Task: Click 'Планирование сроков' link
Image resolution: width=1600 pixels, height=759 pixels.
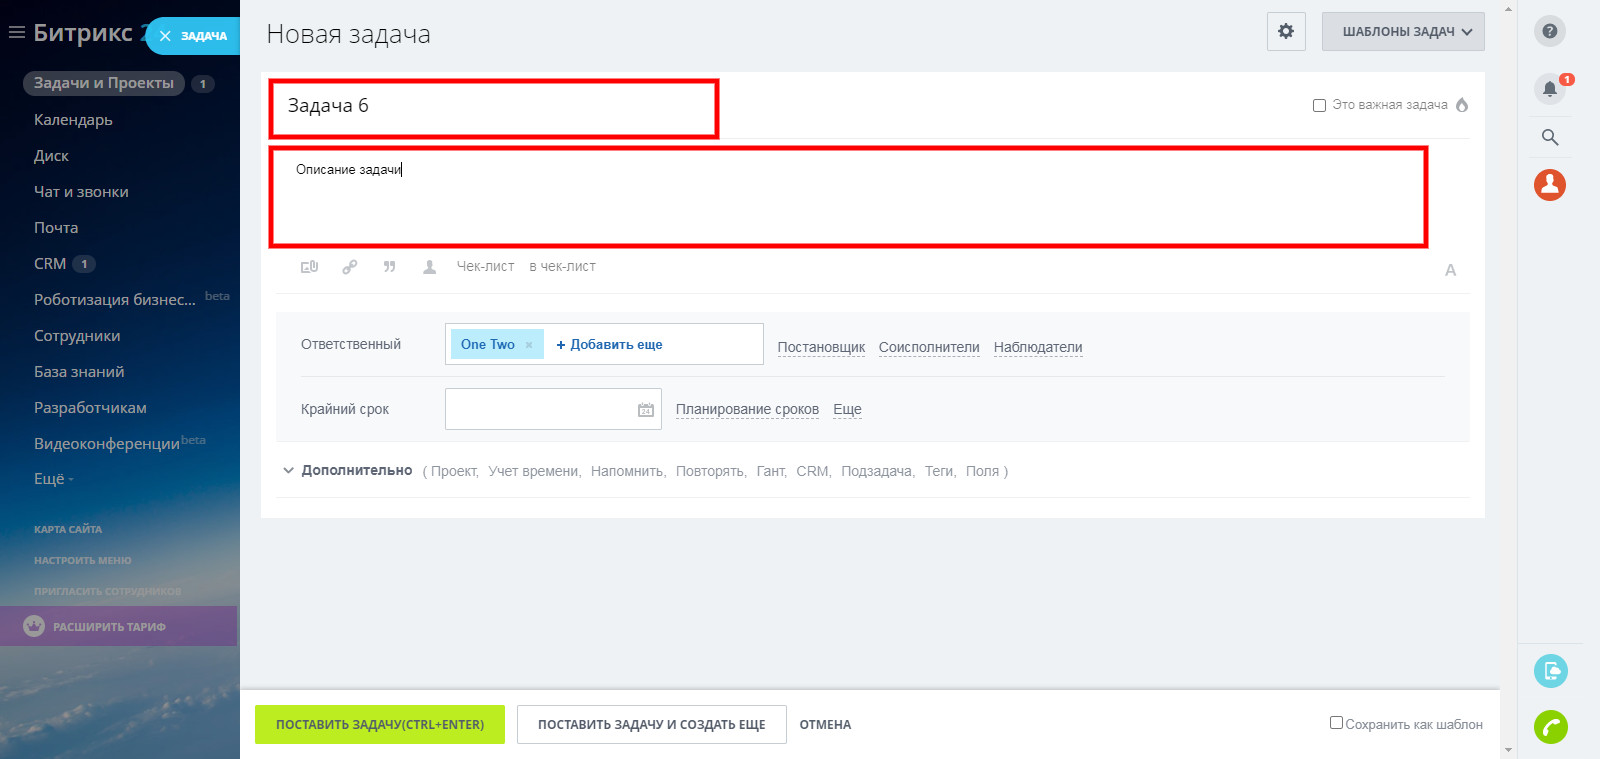Action: 747,409
